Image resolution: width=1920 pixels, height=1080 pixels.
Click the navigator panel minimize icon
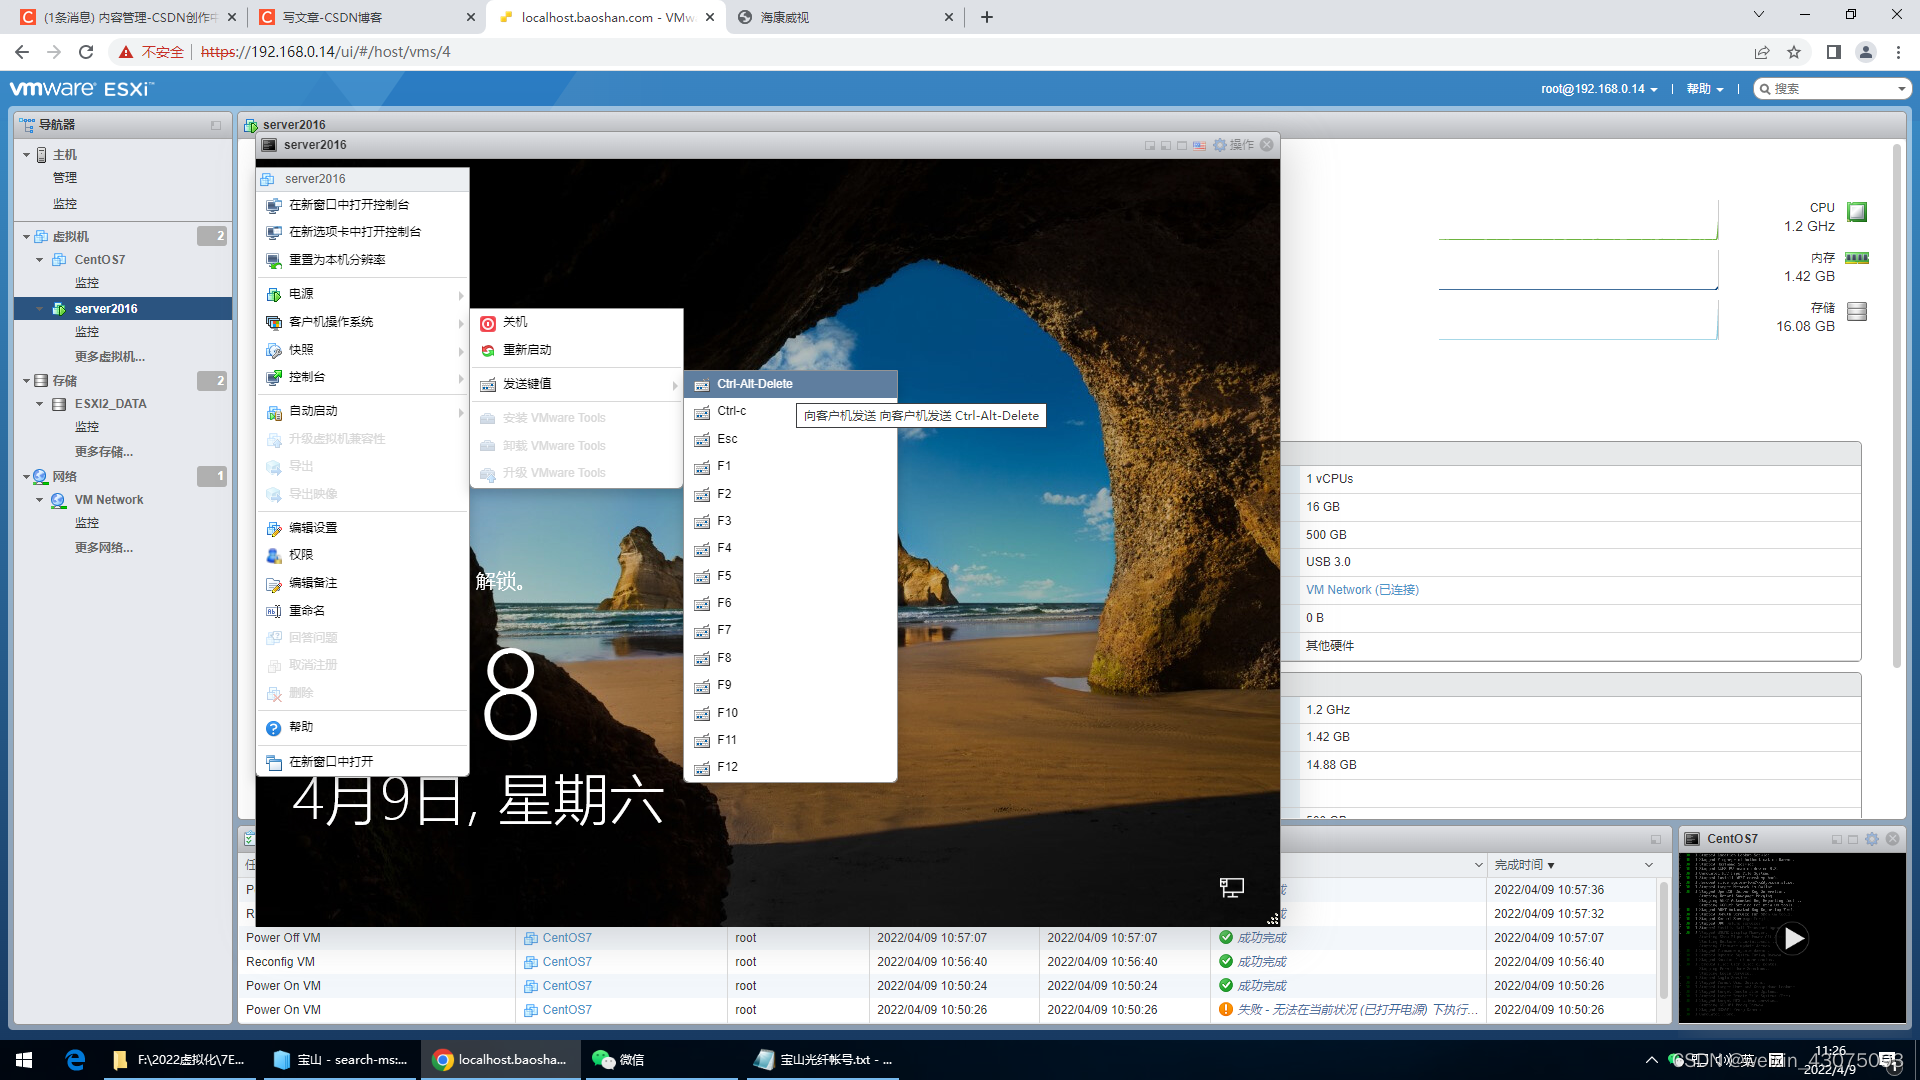(216, 125)
